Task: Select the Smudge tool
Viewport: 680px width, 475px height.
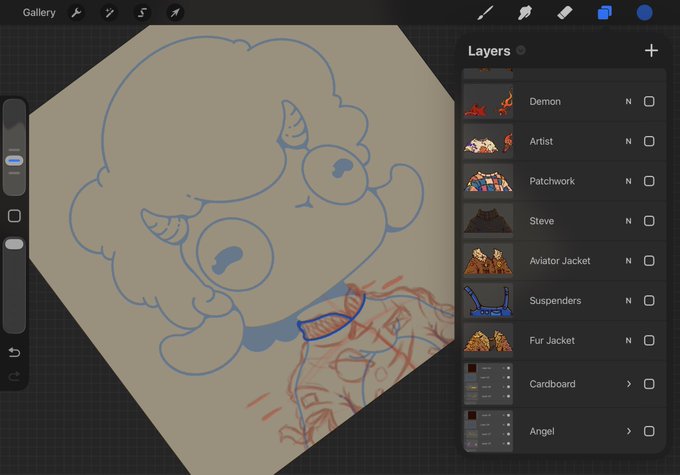Action: pyautogui.click(x=525, y=13)
